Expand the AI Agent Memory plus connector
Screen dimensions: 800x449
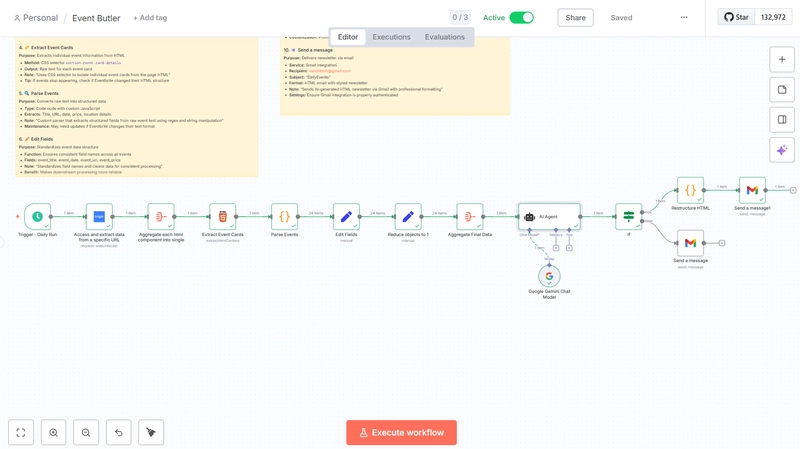click(x=556, y=247)
